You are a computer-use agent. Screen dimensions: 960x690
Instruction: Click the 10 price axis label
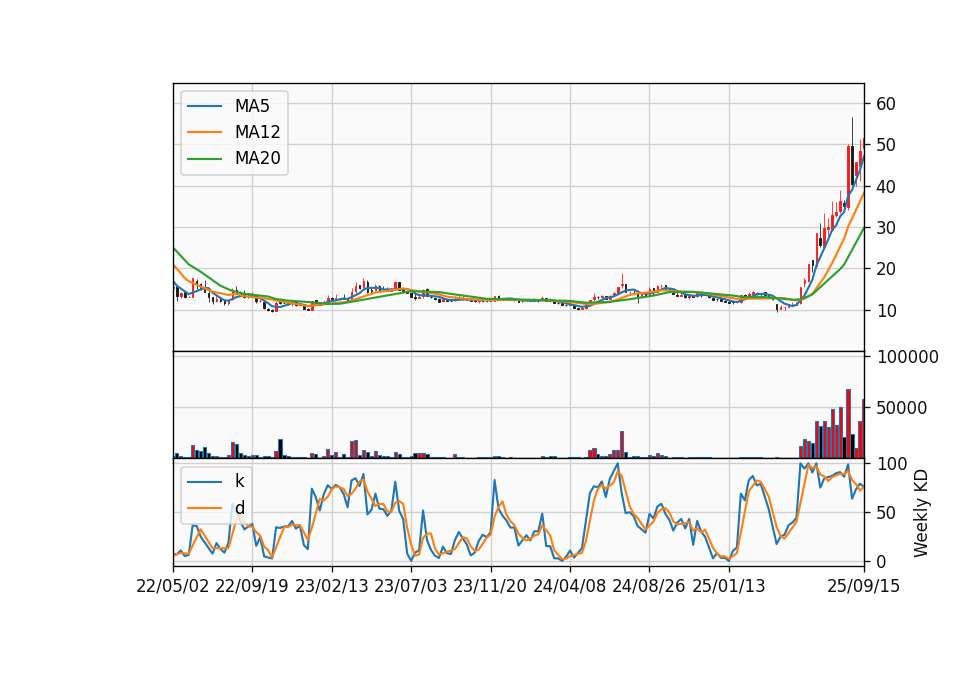tap(886, 310)
